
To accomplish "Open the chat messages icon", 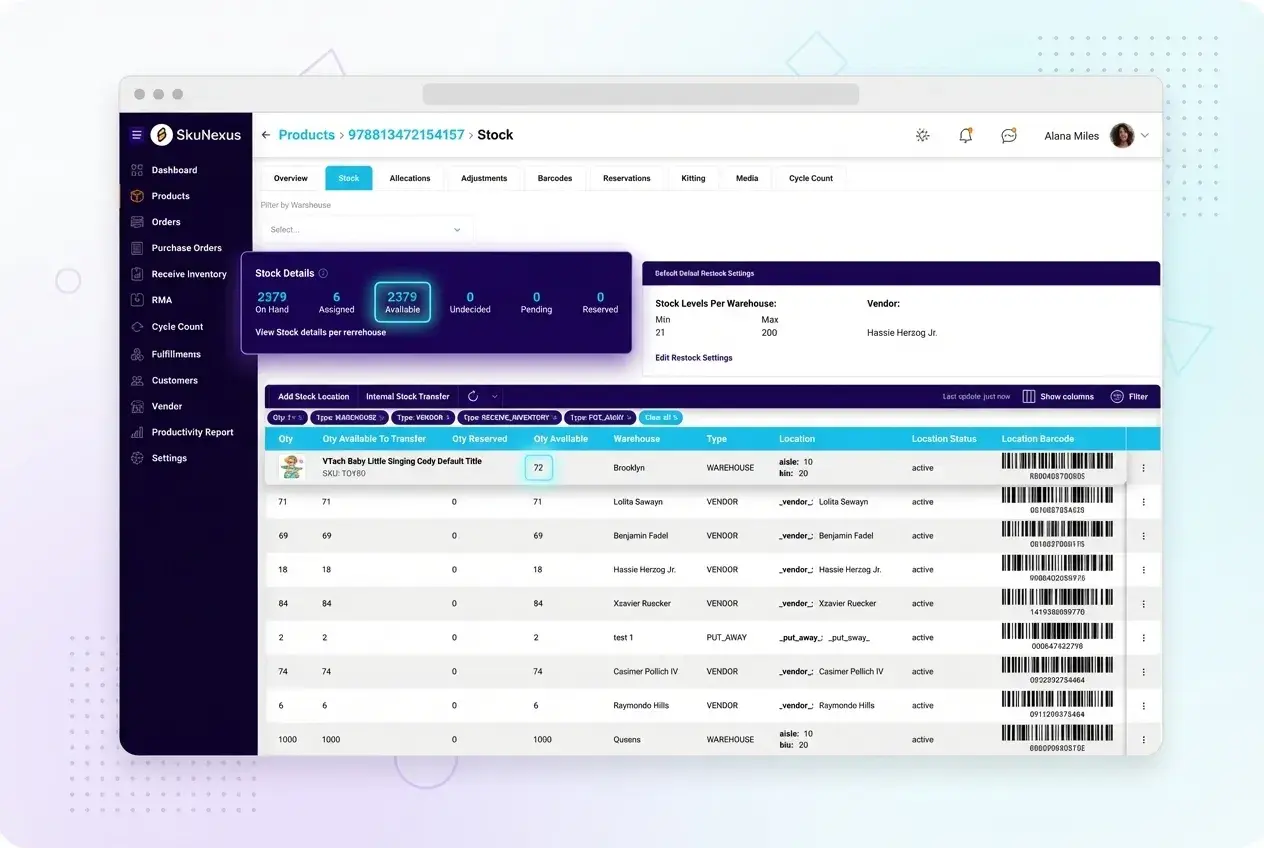I will (1009, 135).
